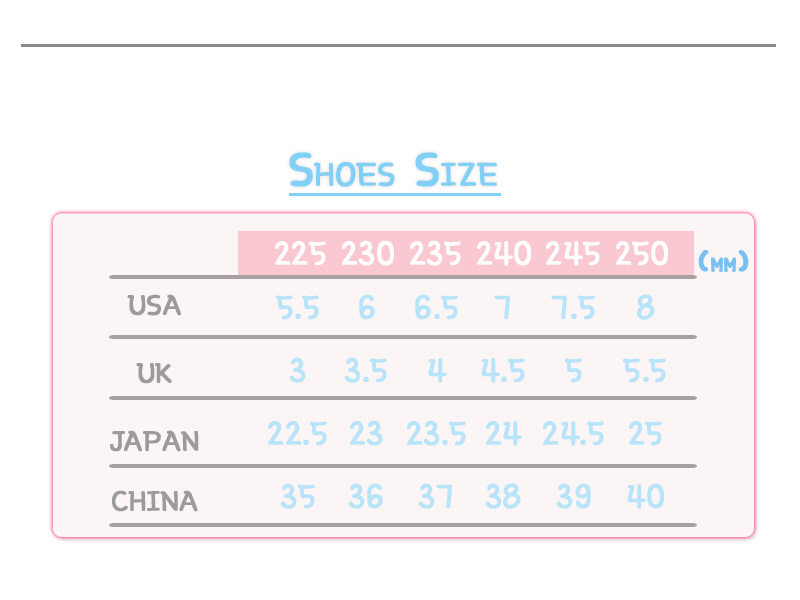
Task: Pick USA size 8
Action: (645, 308)
